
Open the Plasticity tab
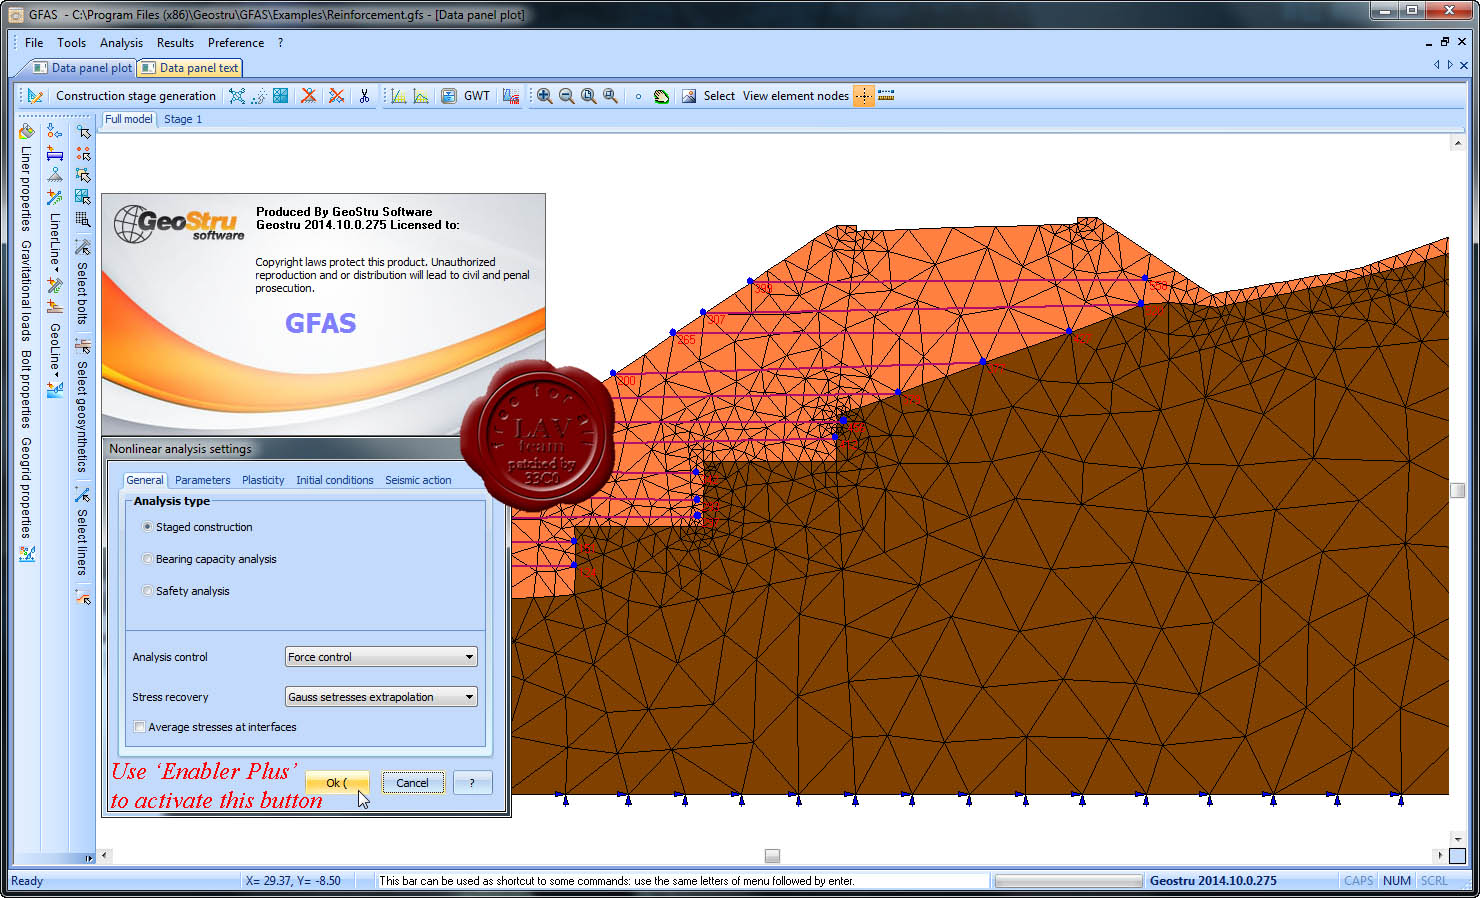click(x=263, y=480)
